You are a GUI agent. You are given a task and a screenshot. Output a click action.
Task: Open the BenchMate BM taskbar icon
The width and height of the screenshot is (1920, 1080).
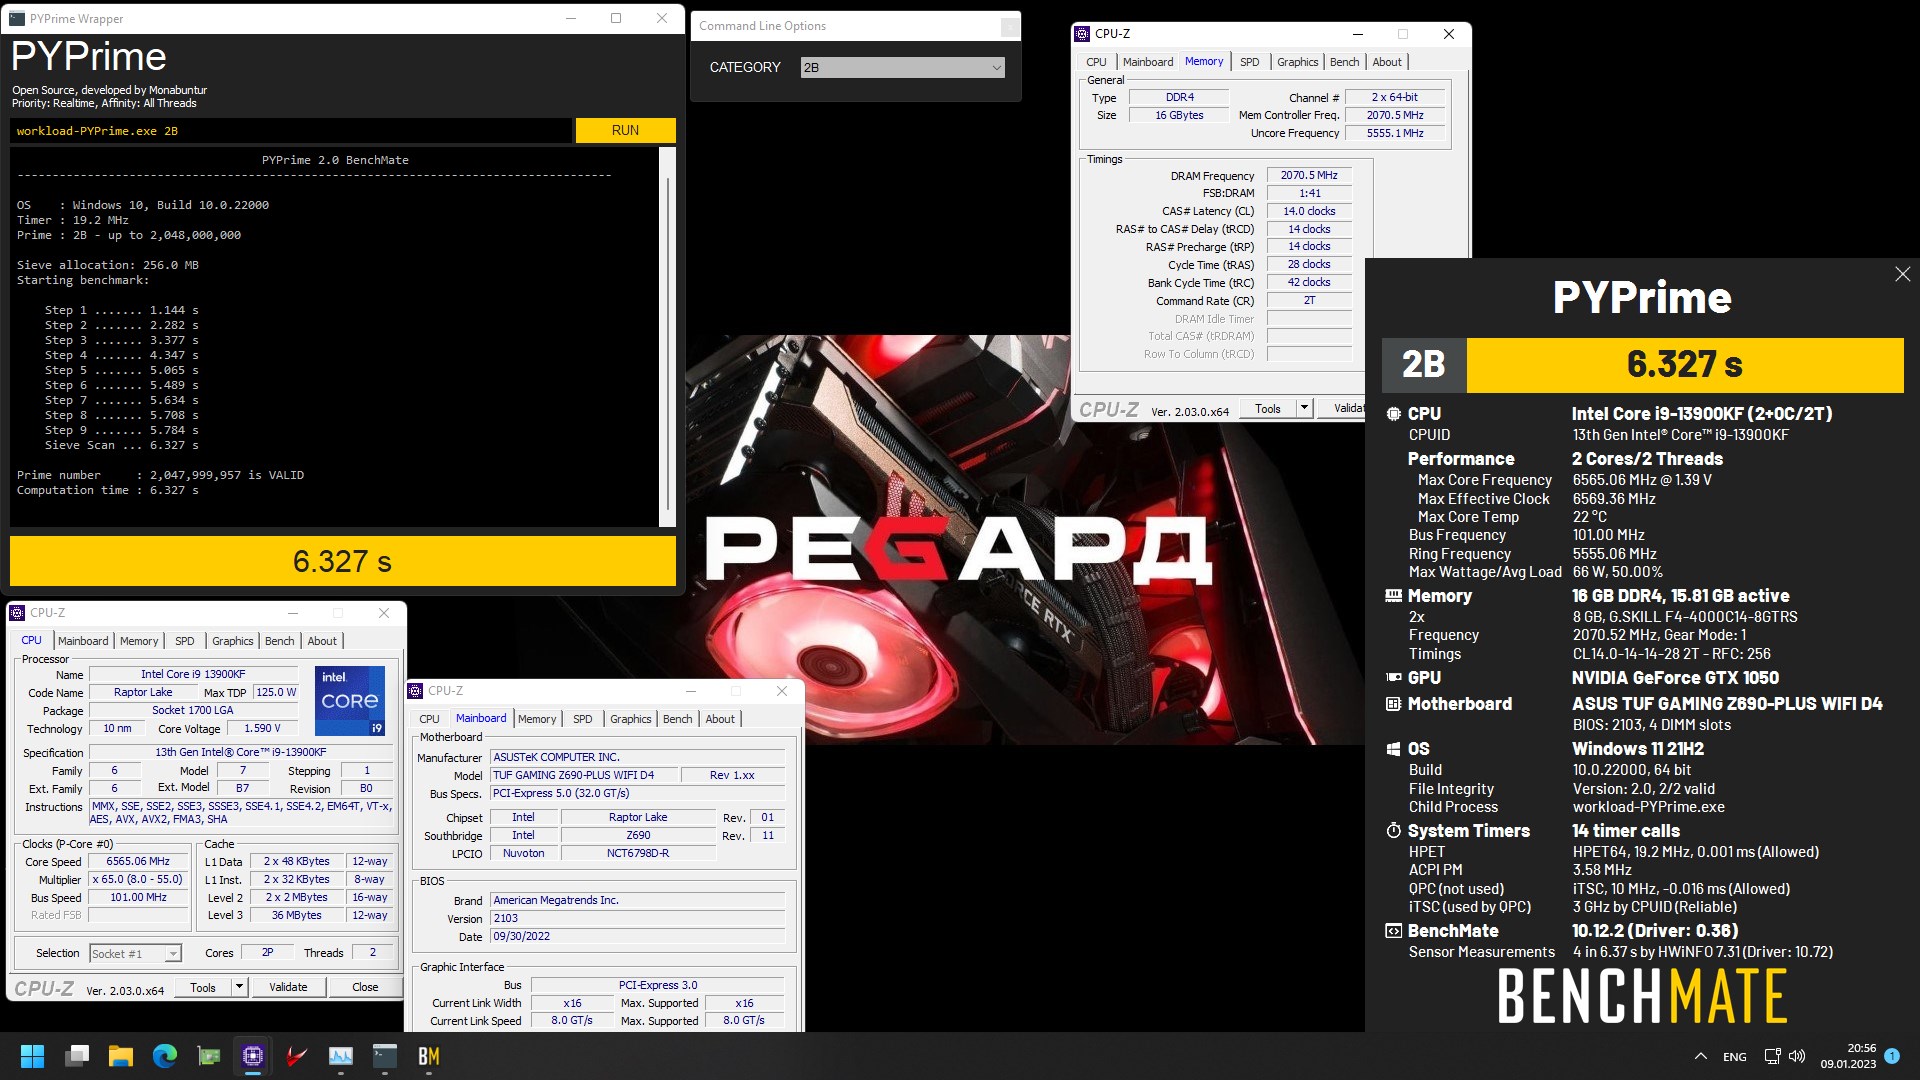pos(429,1056)
